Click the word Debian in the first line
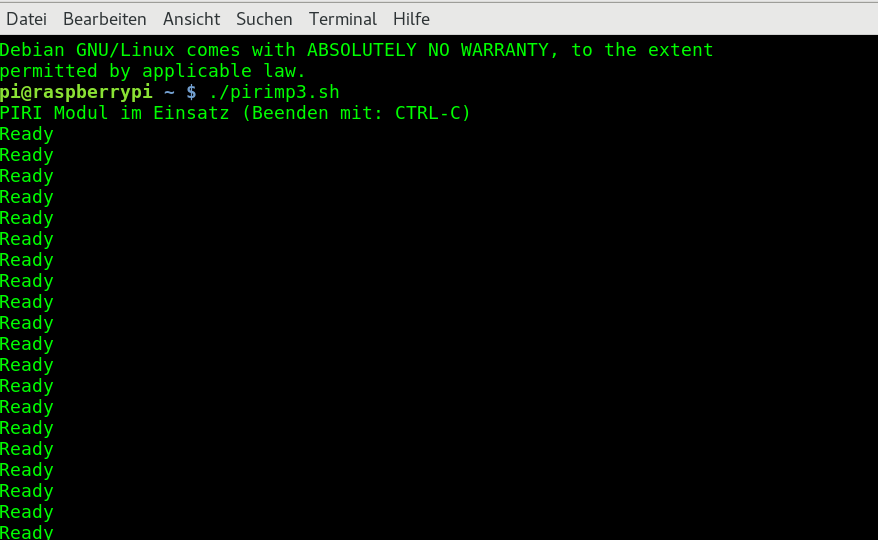Screen dimensions: 878x540 tap(32, 50)
